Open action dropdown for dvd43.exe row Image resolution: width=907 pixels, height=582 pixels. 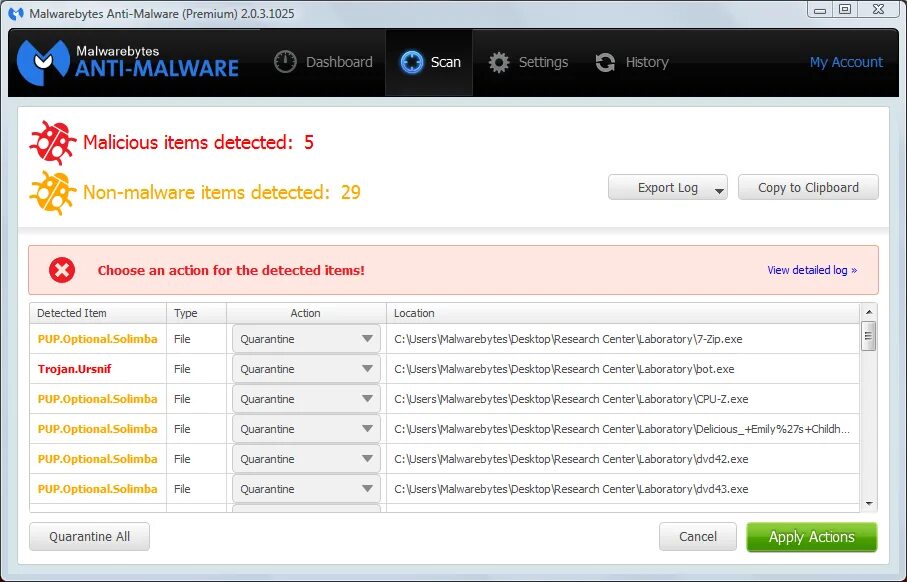pos(306,489)
